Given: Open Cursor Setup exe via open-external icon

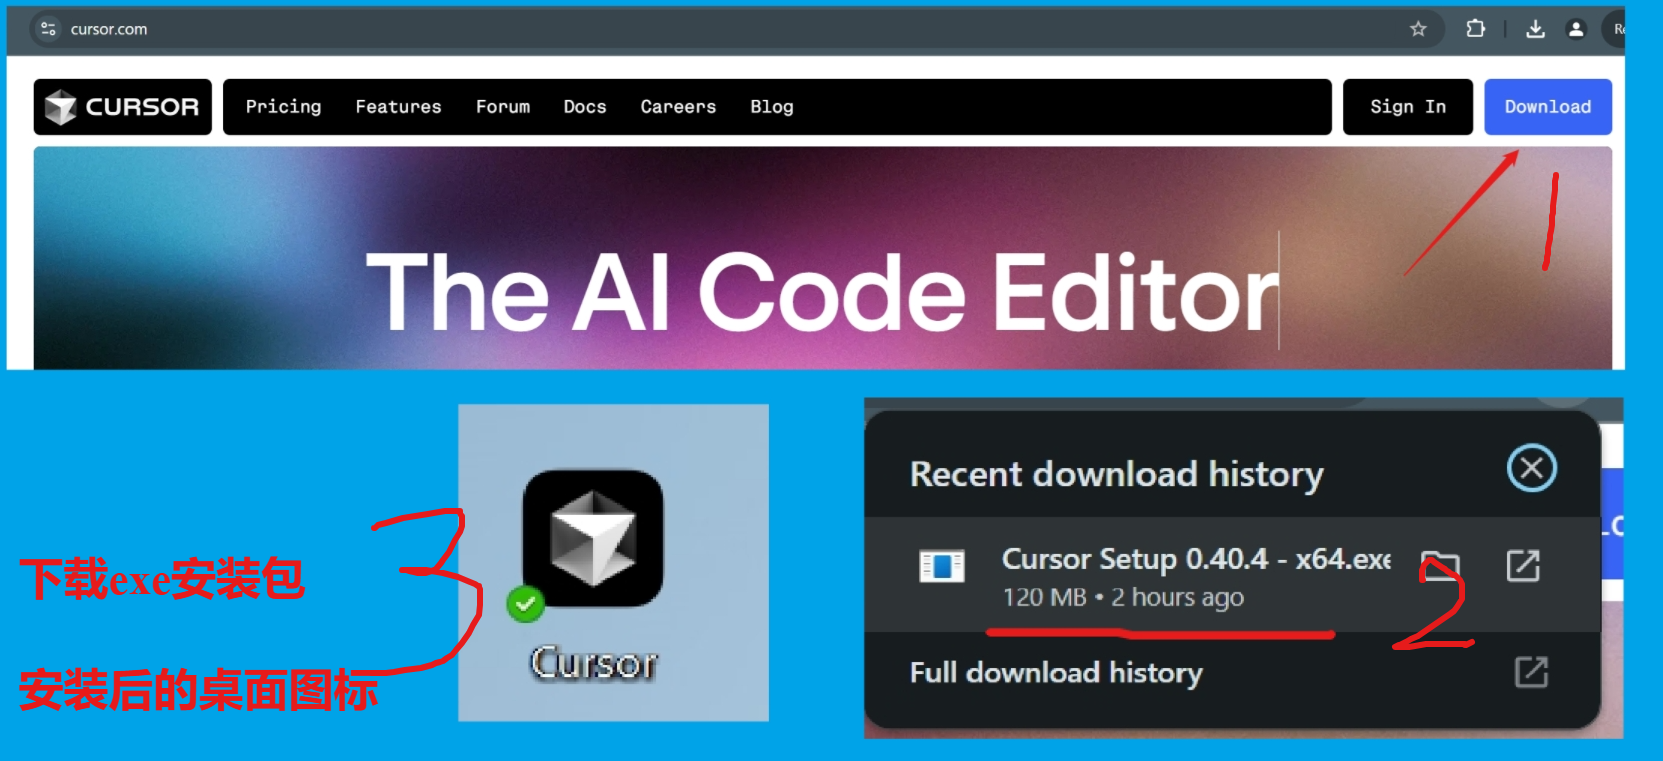Looking at the screenshot, I should click(1523, 565).
